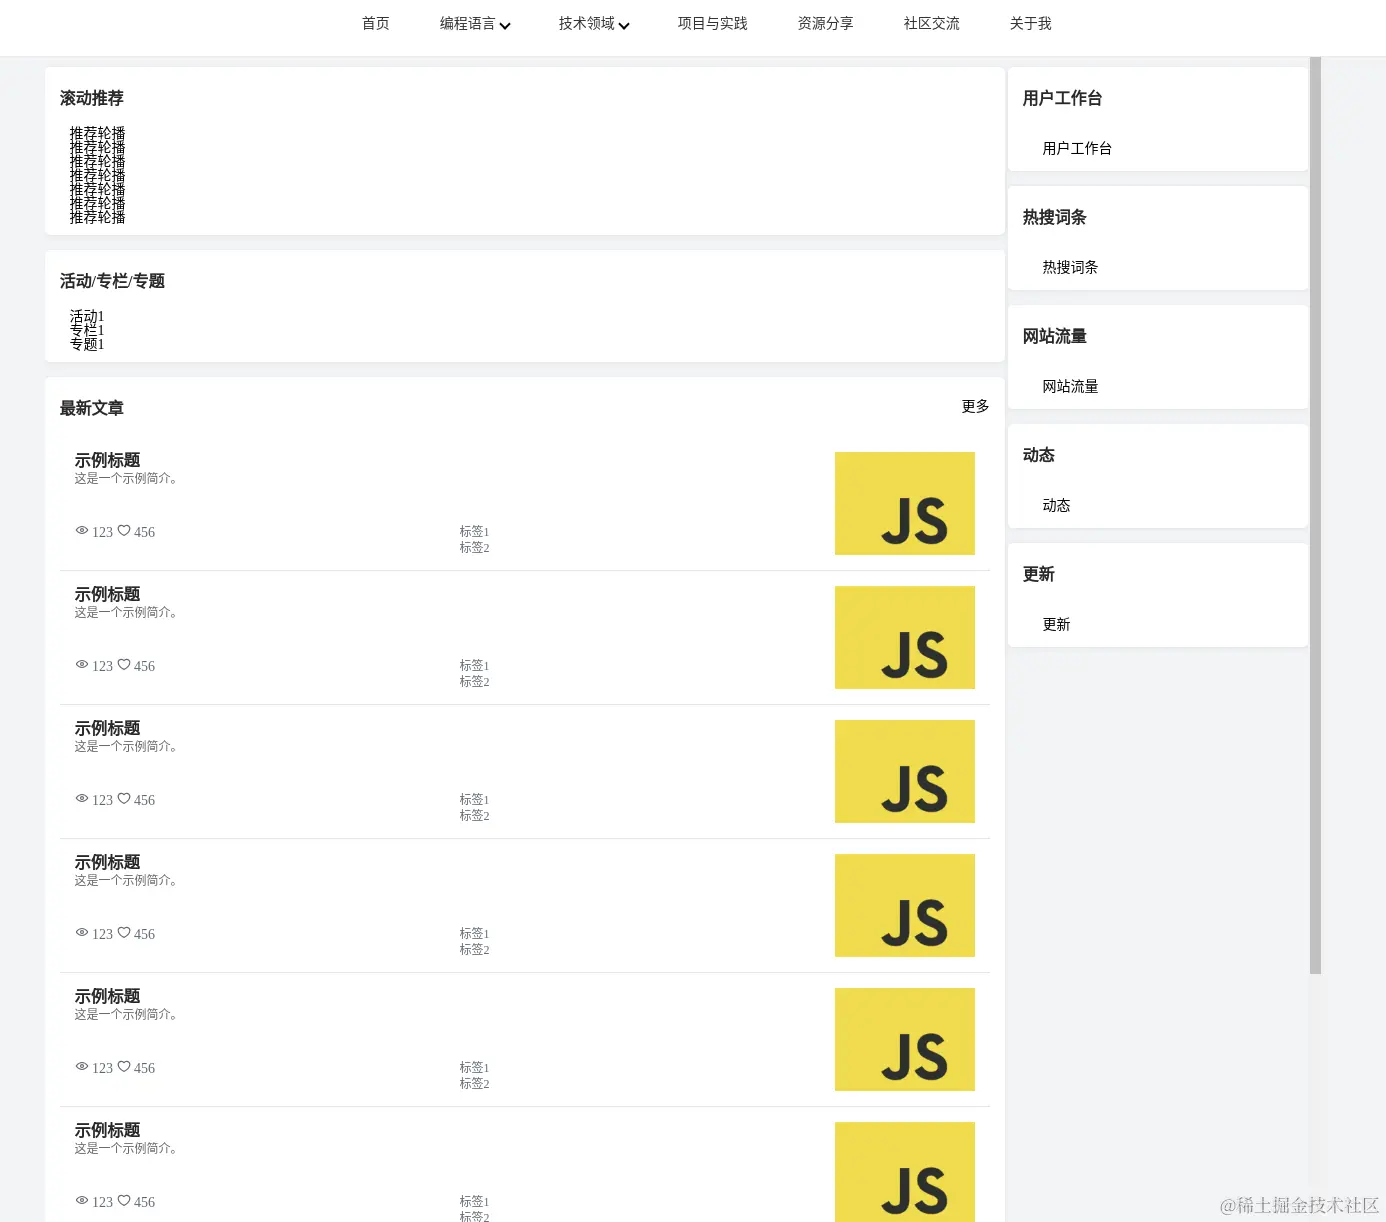Viewport: 1386px width, 1222px height.
Task: Click the heart likes icon of the third article
Action: tap(124, 799)
